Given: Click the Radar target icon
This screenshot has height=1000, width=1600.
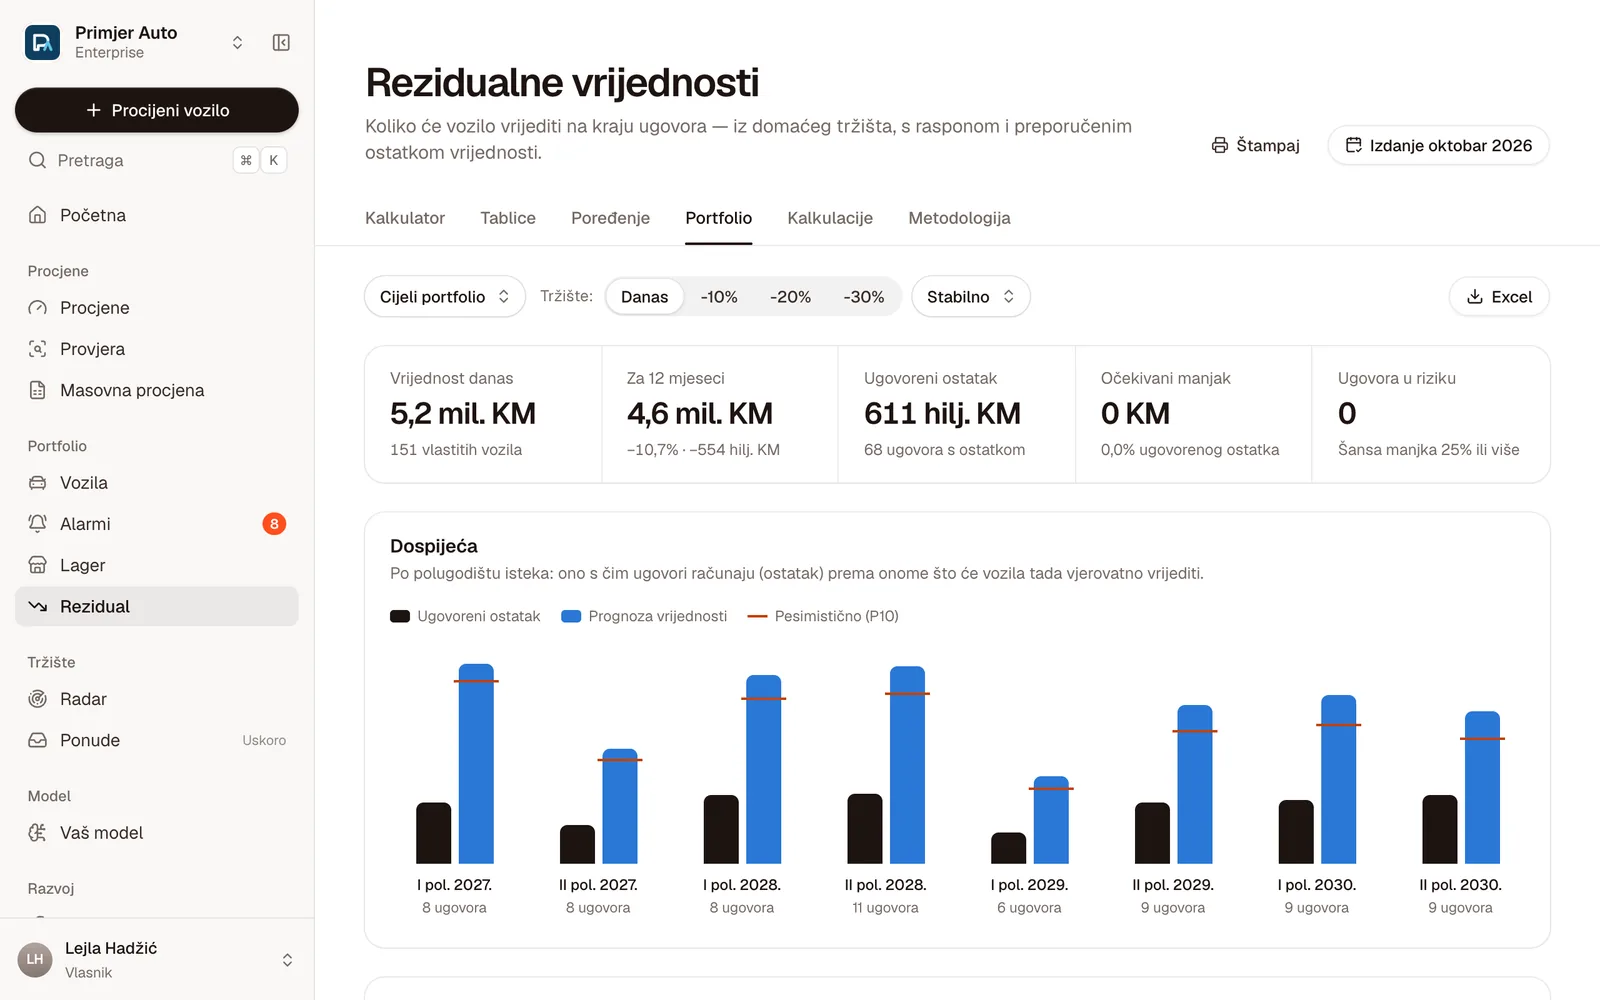Looking at the screenshot, I should tap(37, 699).
